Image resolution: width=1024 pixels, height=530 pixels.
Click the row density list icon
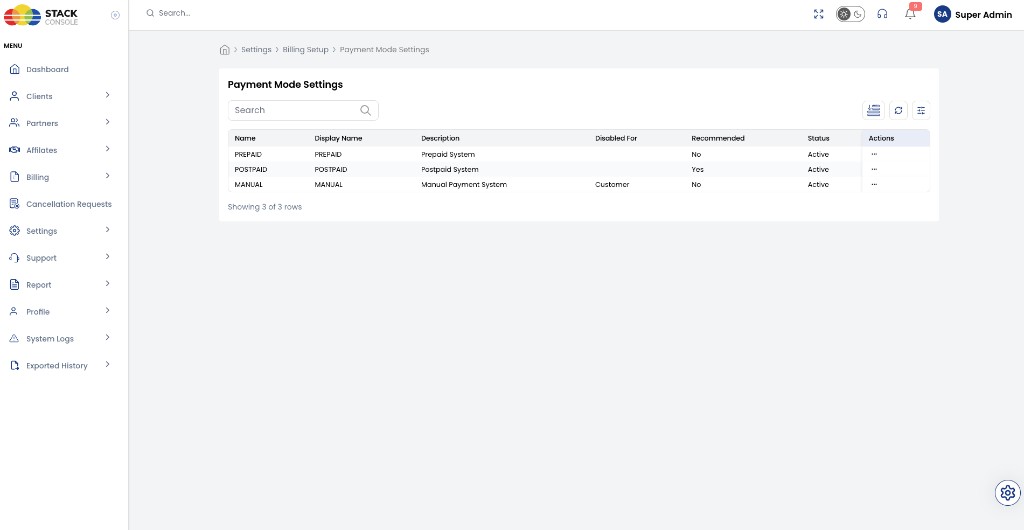[873, 110]
